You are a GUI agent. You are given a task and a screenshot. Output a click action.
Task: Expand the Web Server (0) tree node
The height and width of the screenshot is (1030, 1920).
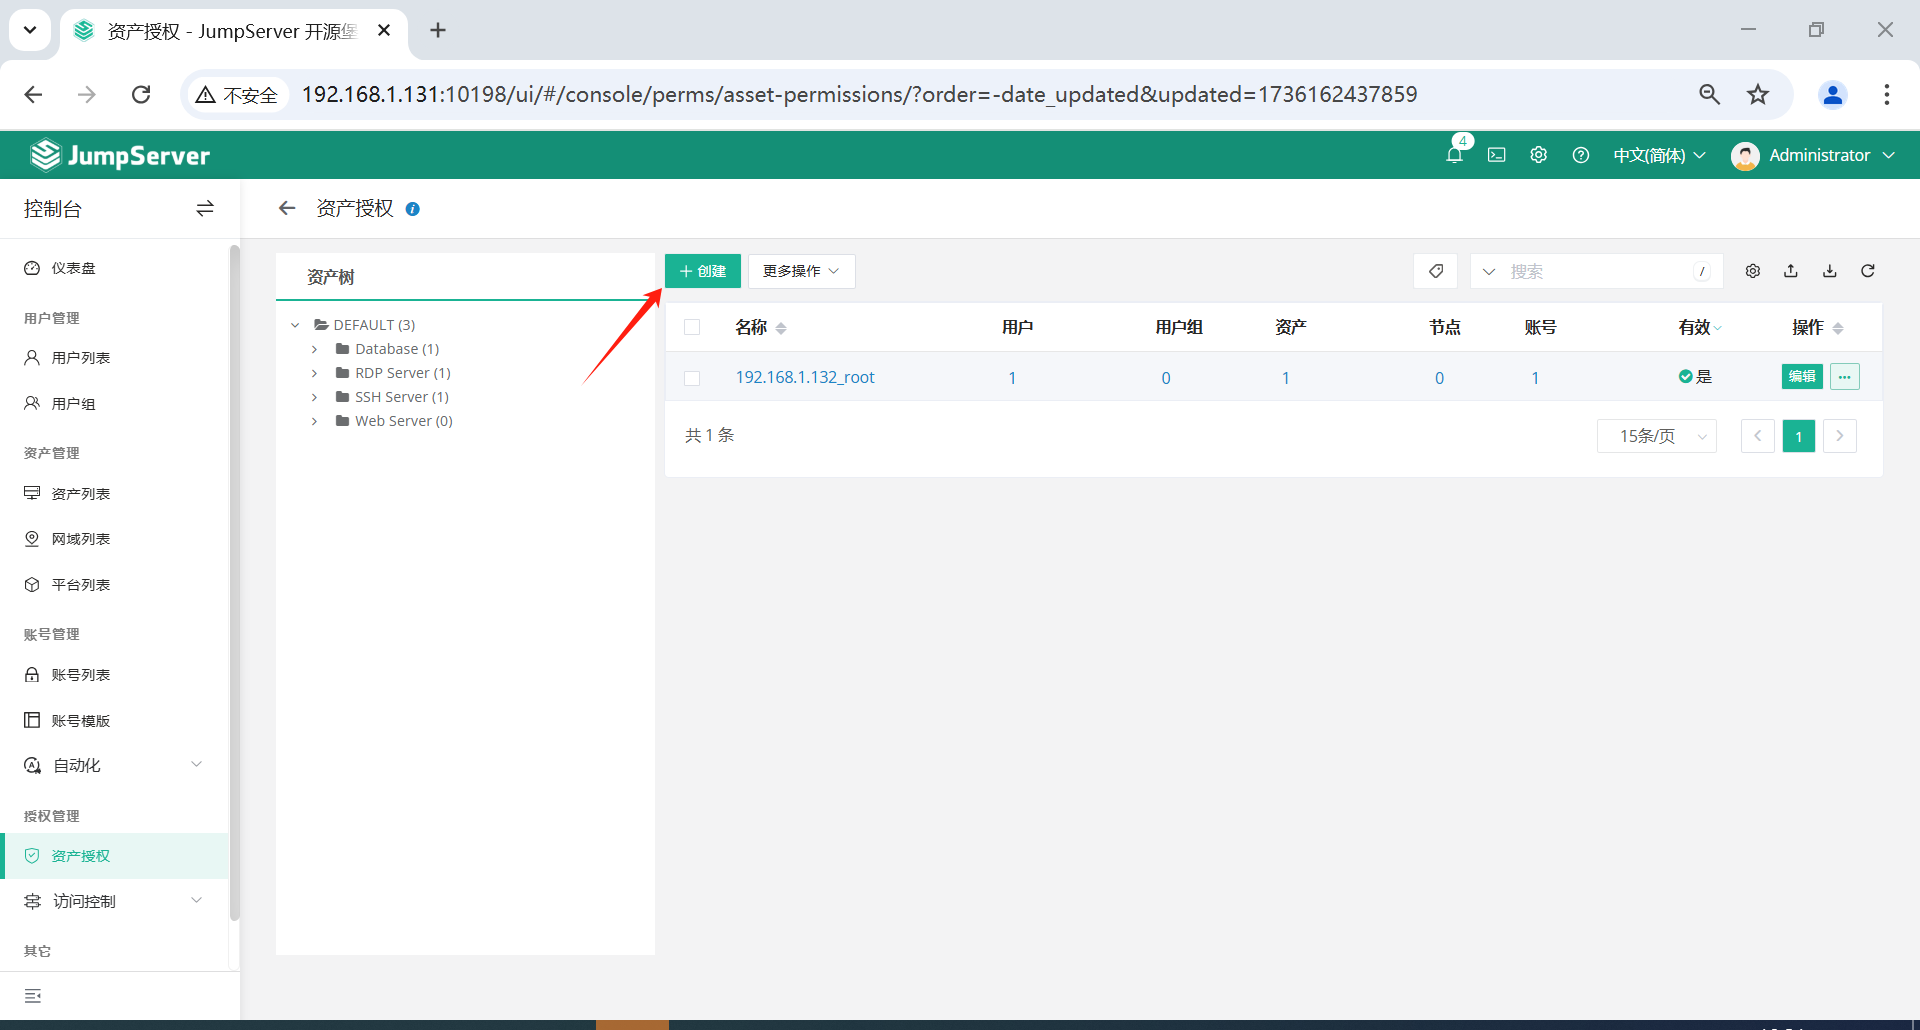[x=314, y=421]
